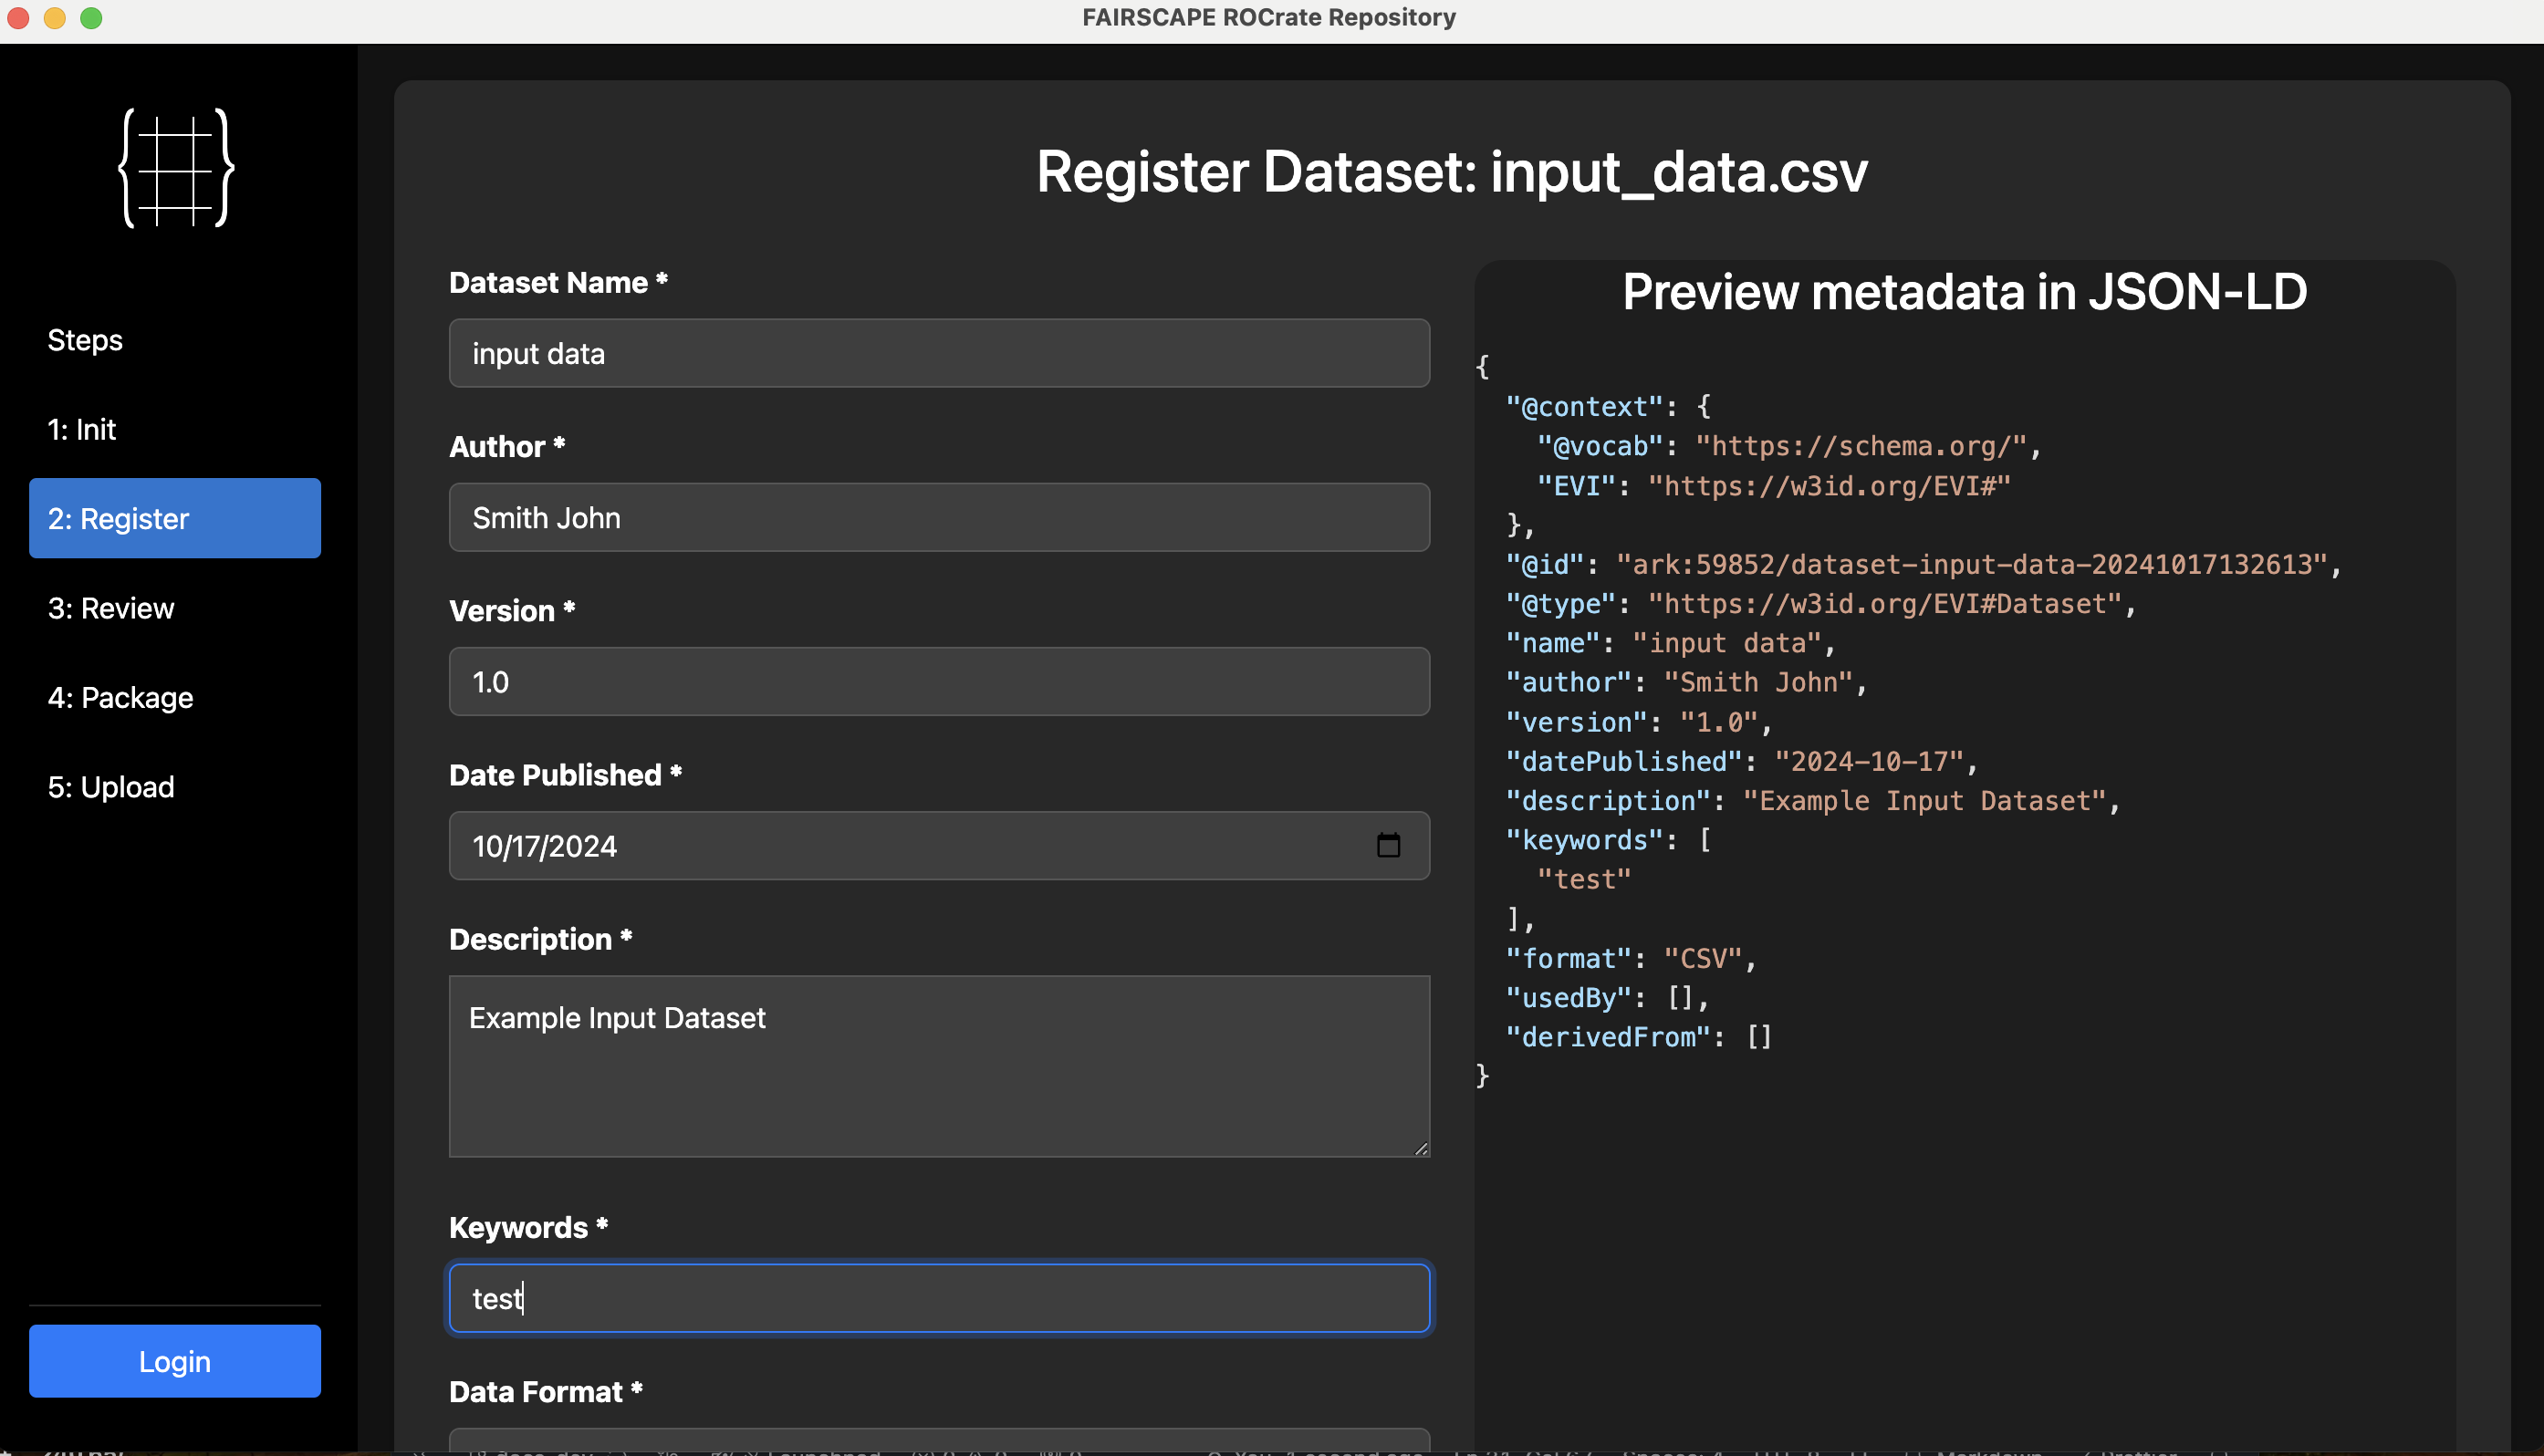Click the "version": "1.0" JSON line
2544x1456 pixels.
click(x=1639, y=722)
